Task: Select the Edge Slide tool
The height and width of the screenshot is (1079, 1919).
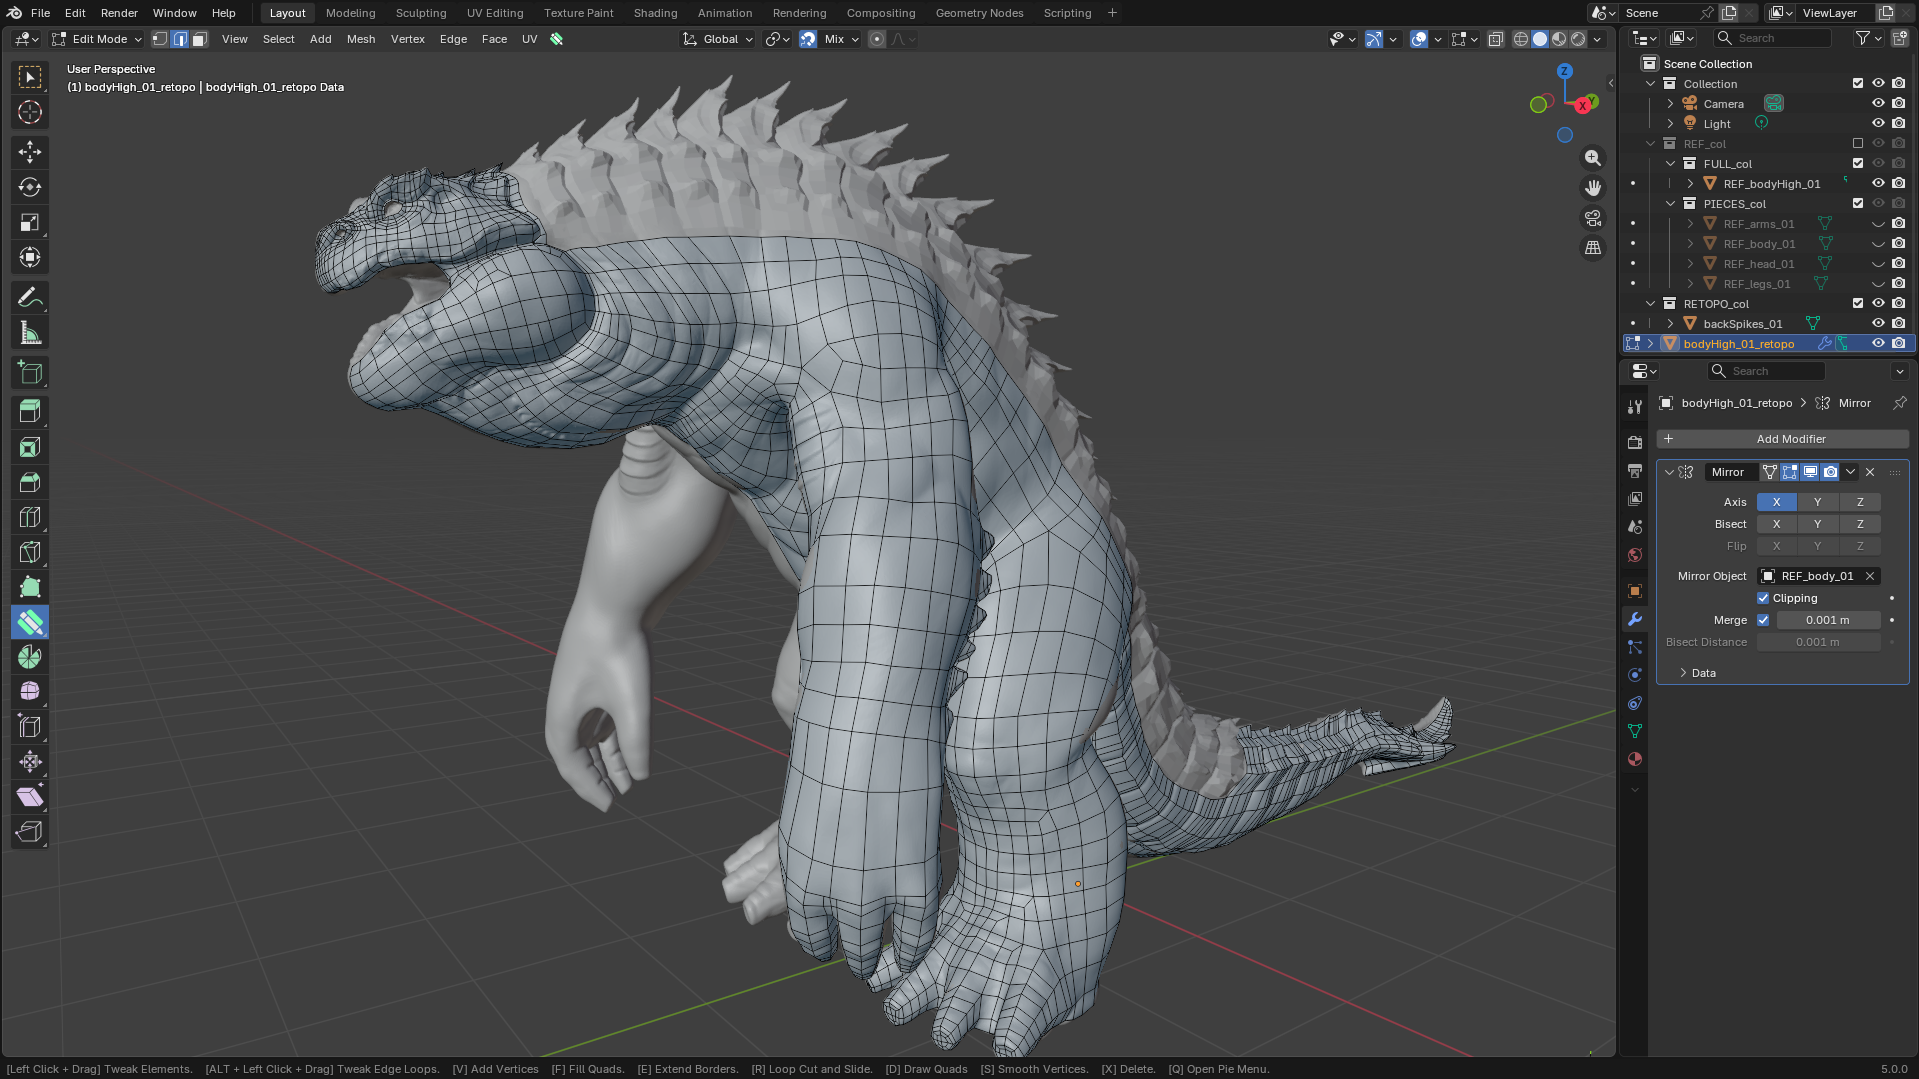Action: click(30, 727)
